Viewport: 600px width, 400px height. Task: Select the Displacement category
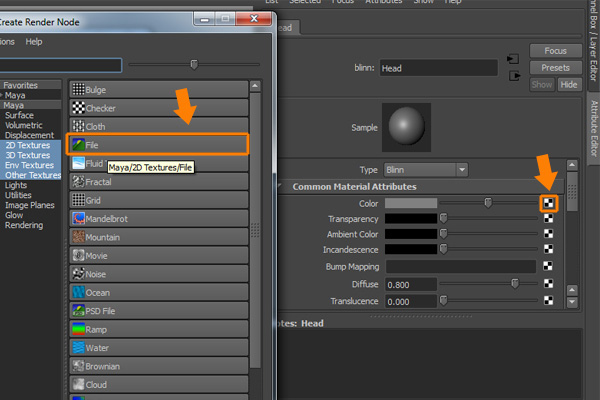[x=29, y=135]
